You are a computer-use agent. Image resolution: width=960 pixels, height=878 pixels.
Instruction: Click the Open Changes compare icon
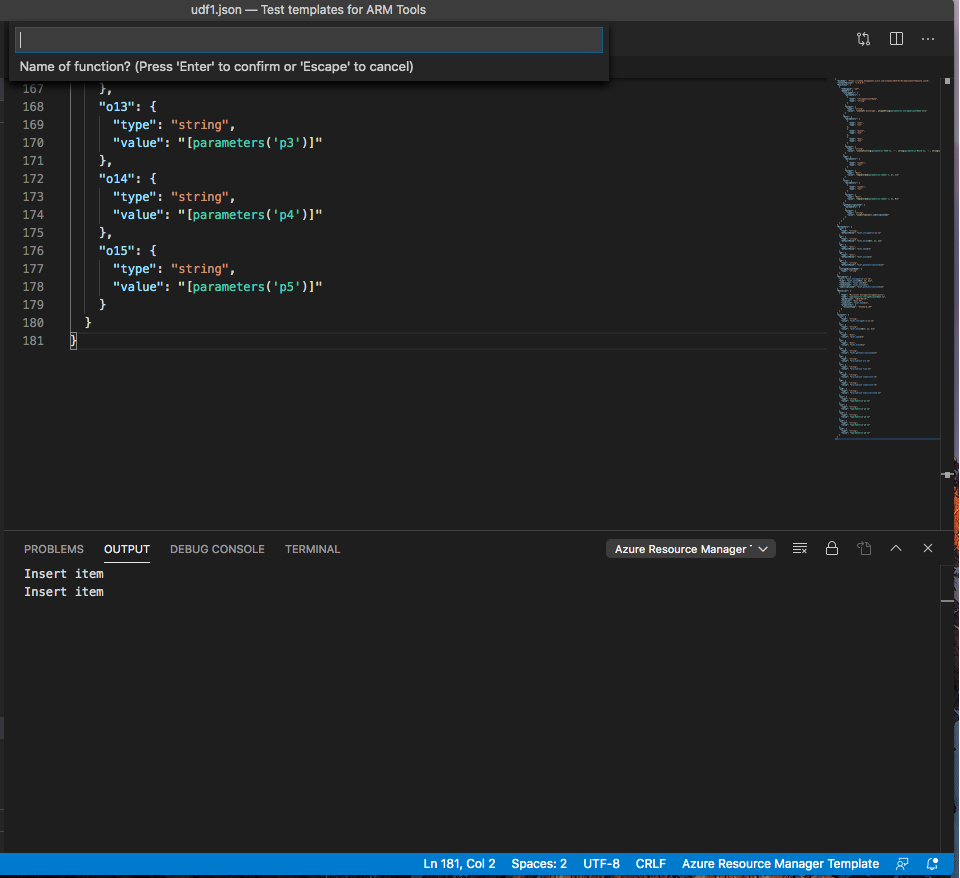[863, 39]
